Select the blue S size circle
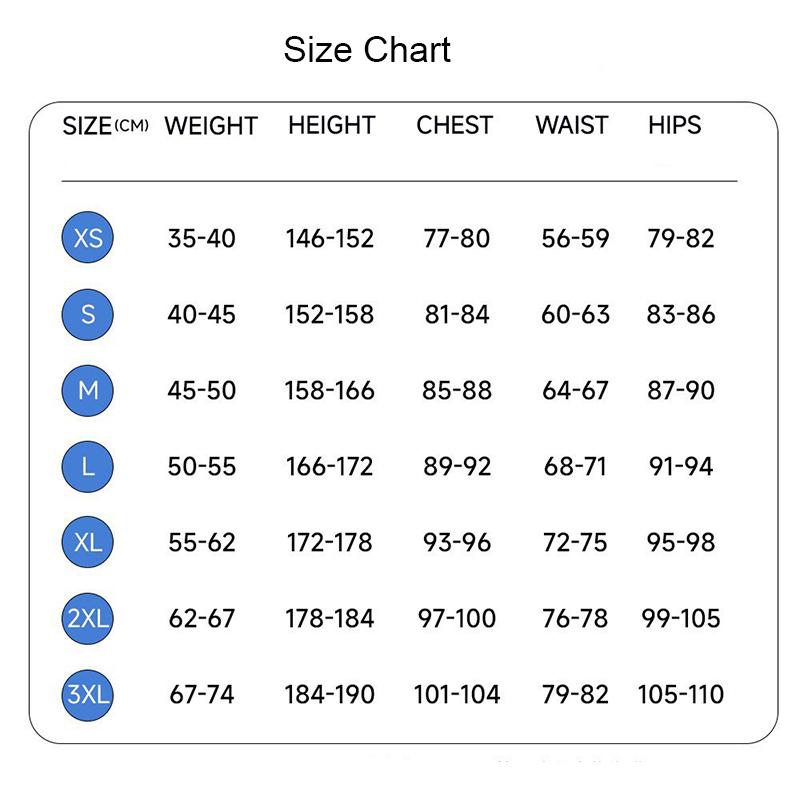The height and width of the screenshot is (800, 800). [x=88, y=314]
